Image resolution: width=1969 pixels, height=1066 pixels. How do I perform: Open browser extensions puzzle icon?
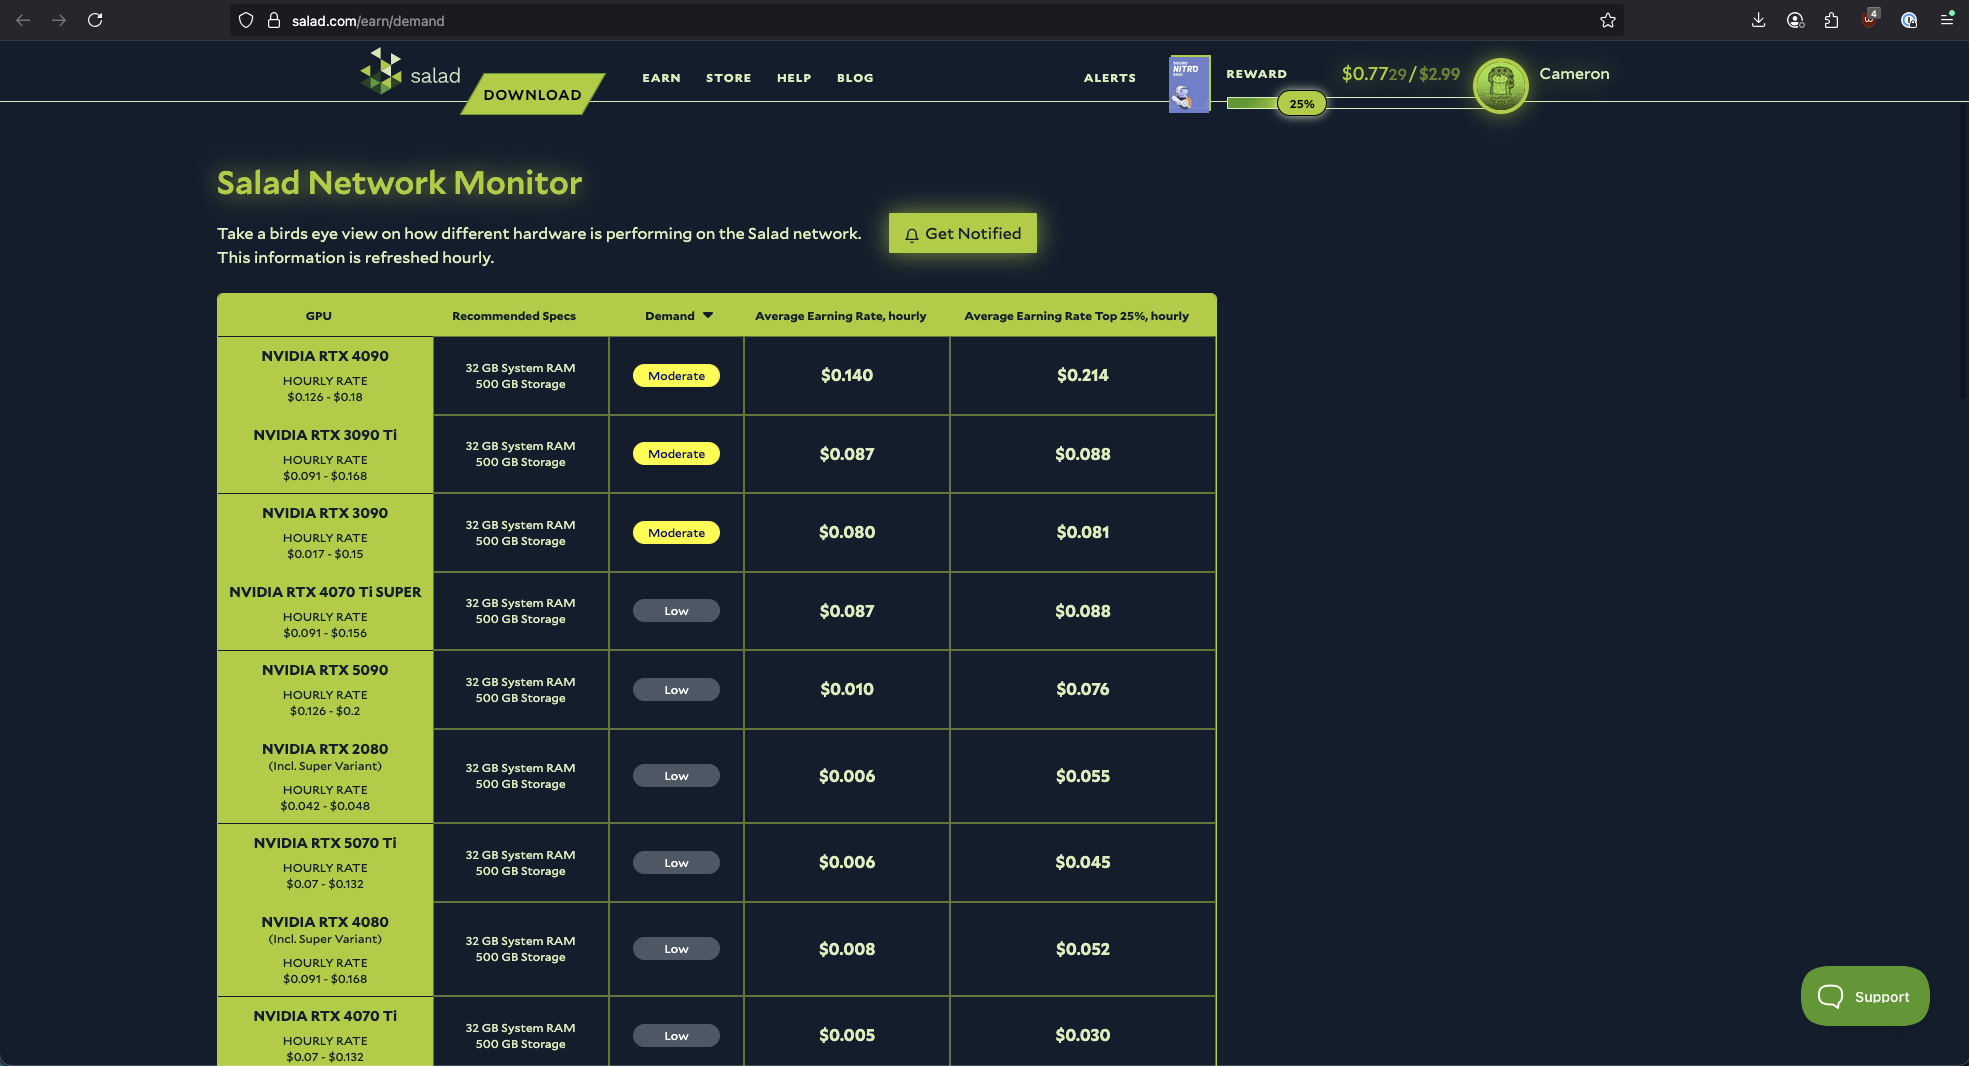pyautogui.click(x=1831, y=20)
